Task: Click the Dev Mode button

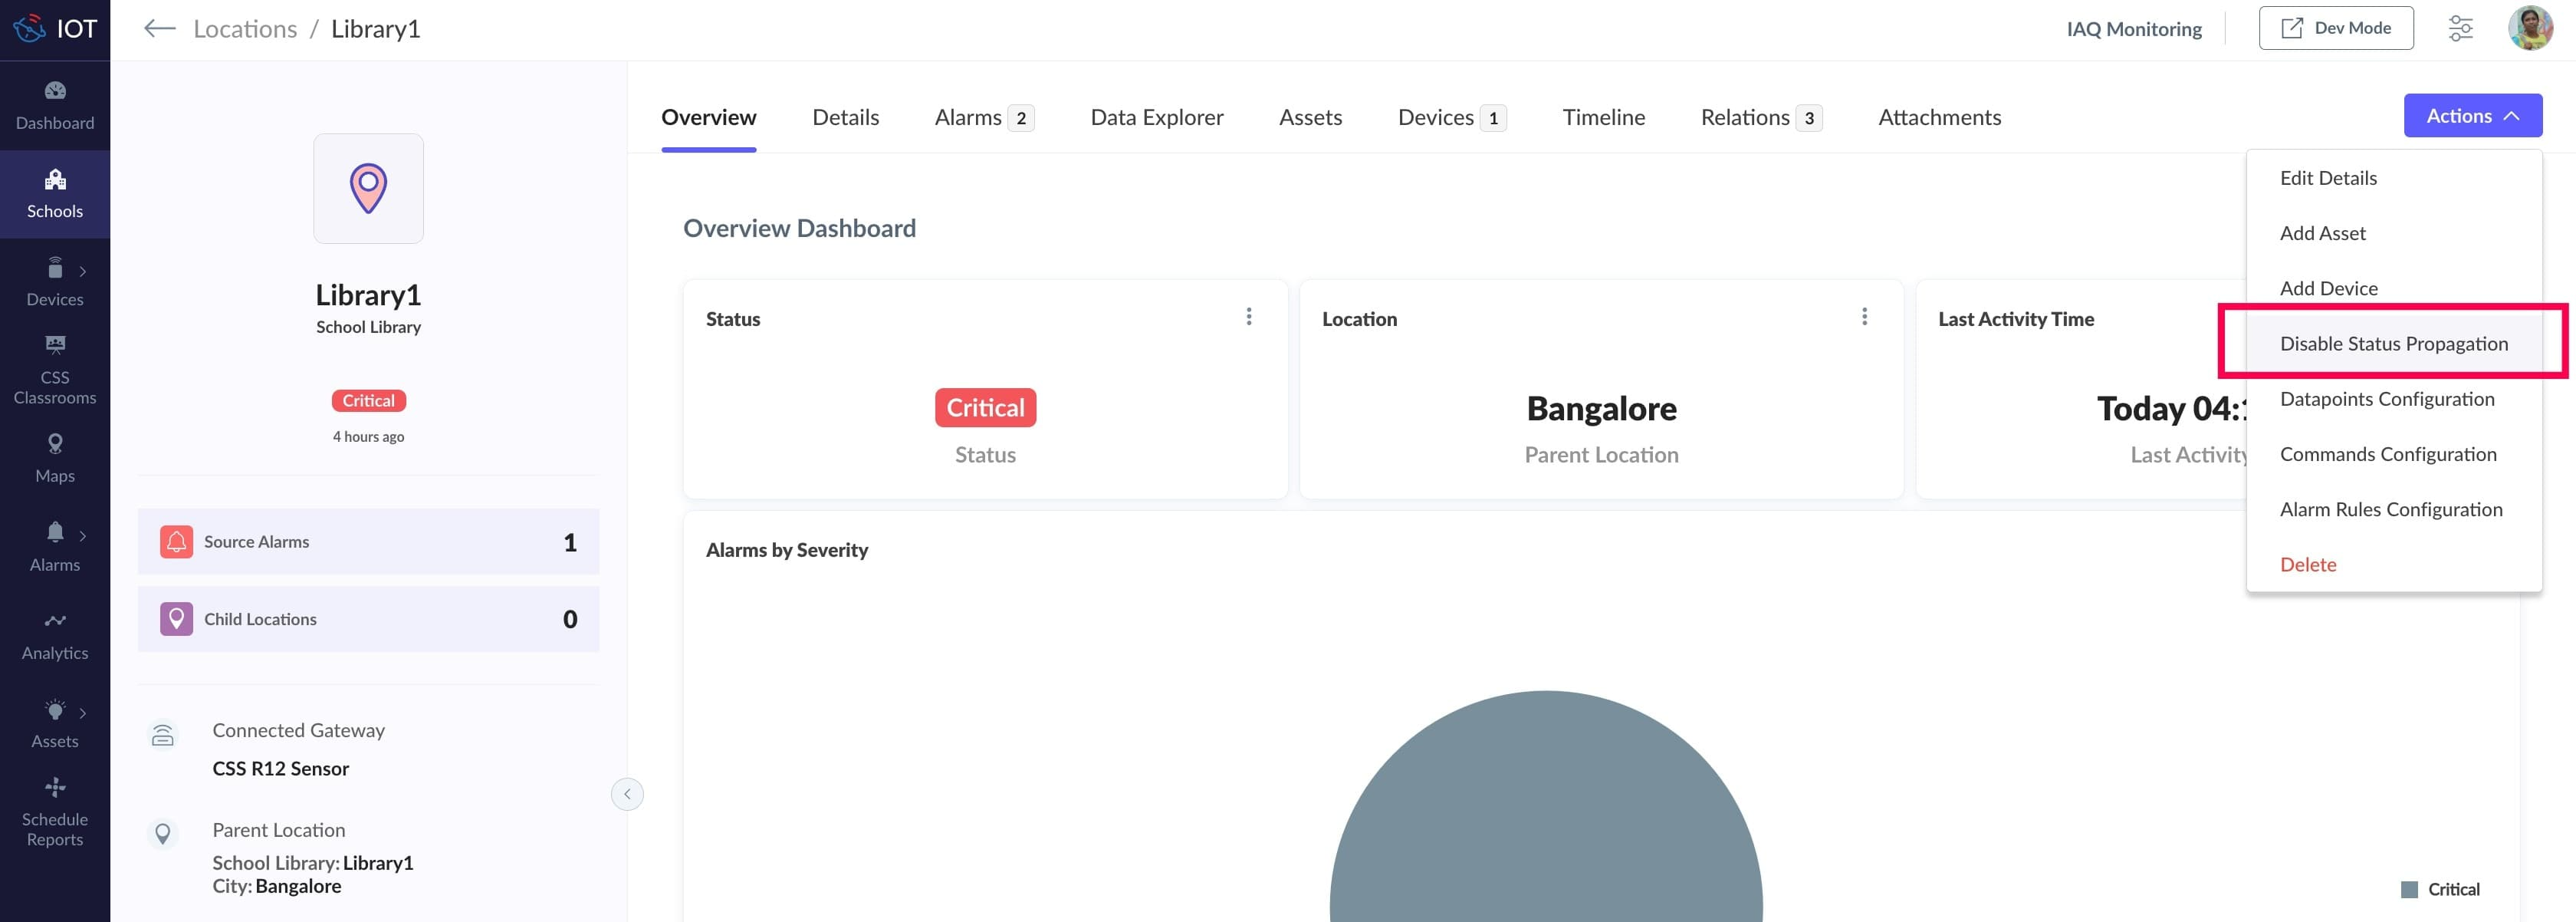Action: tap(2335, 28)
